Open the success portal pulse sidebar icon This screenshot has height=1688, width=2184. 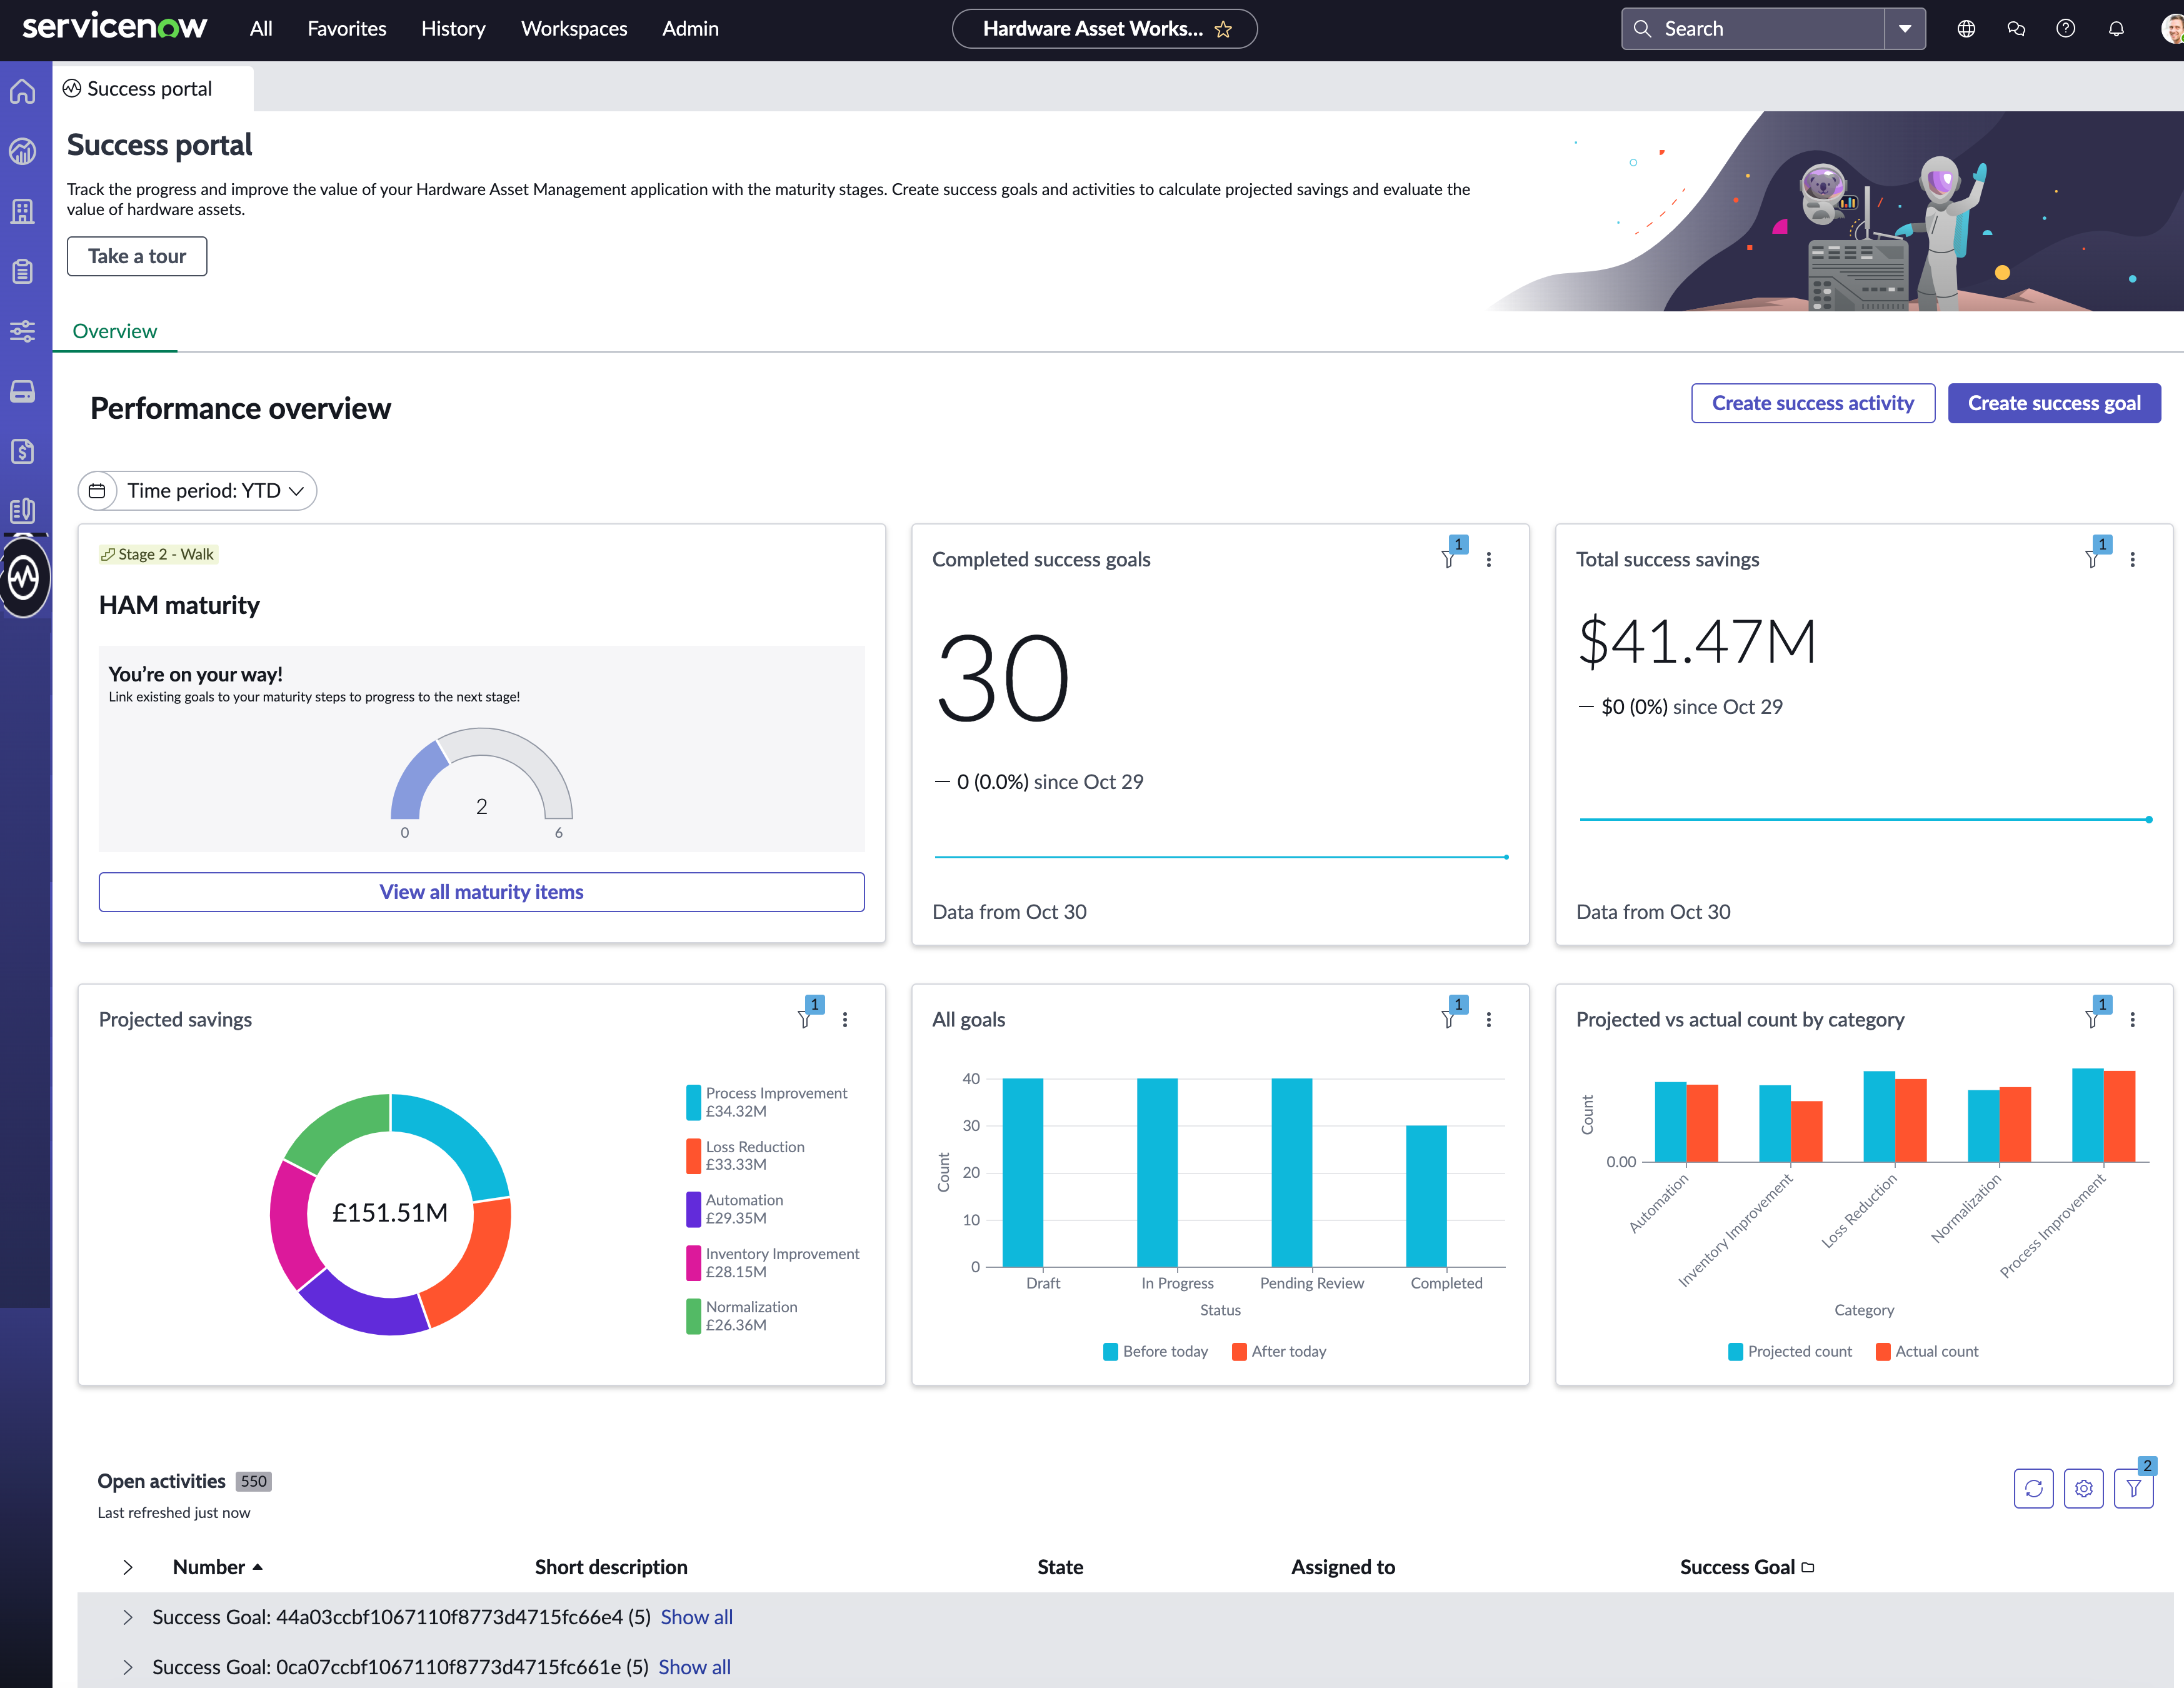tap(24, 577)
